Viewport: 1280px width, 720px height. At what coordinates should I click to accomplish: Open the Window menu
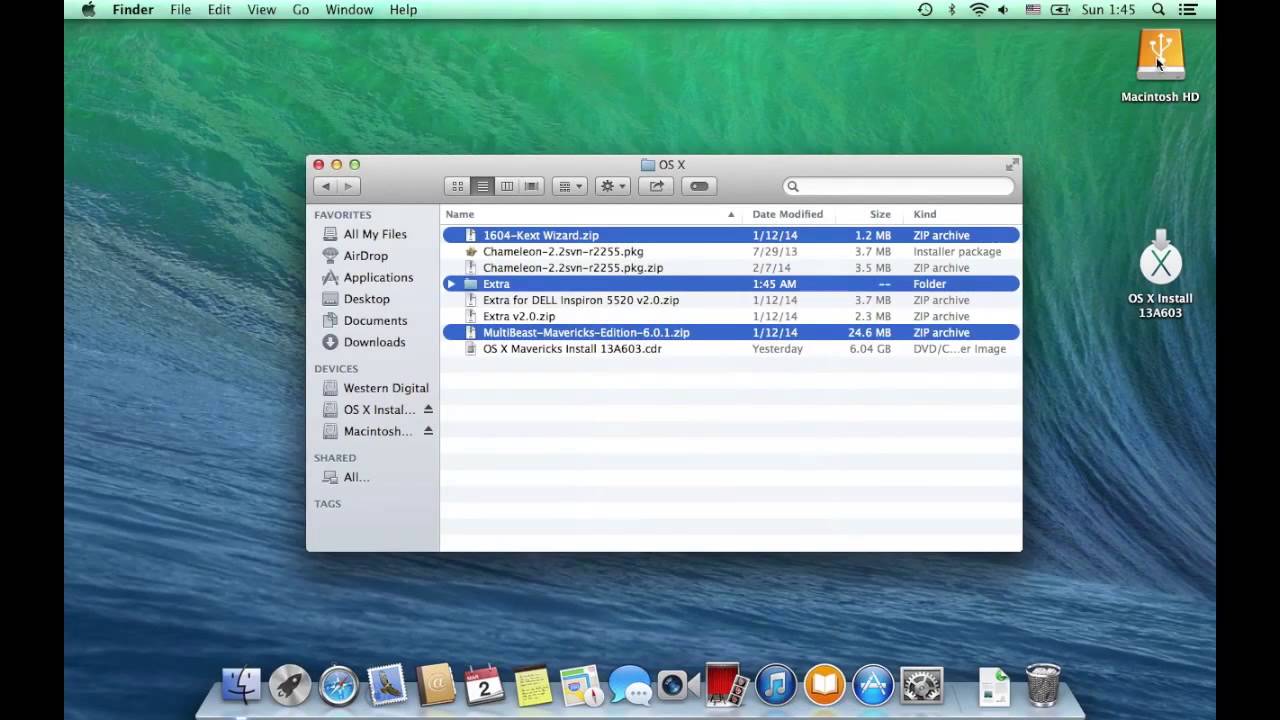[349, 10]
